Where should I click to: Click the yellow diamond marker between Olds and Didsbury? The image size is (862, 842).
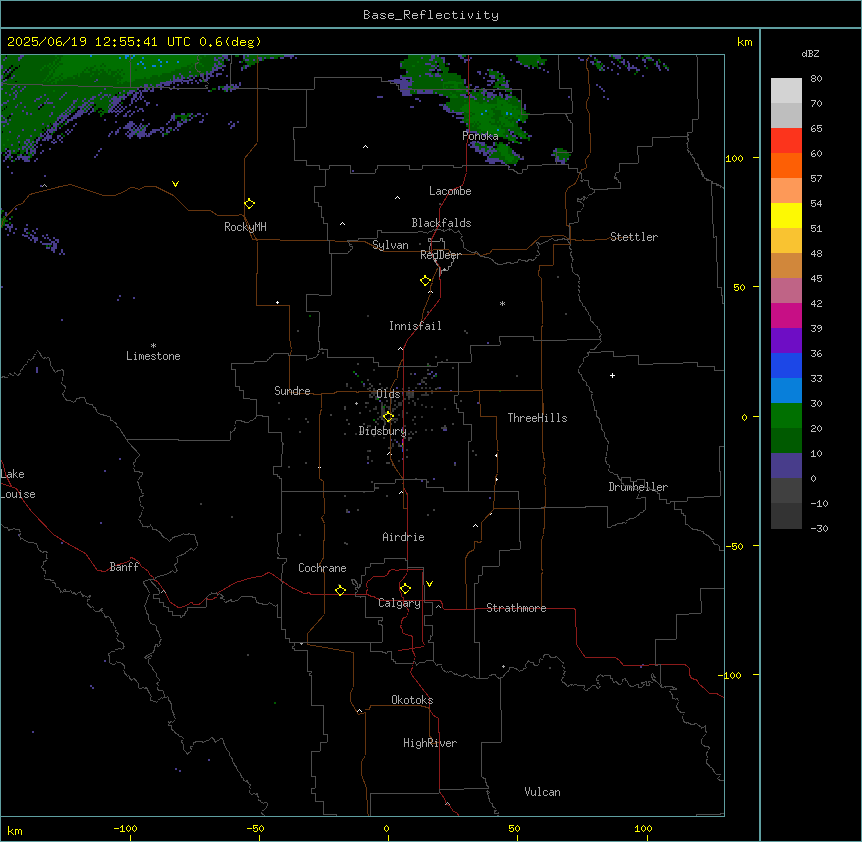[388, 417]
